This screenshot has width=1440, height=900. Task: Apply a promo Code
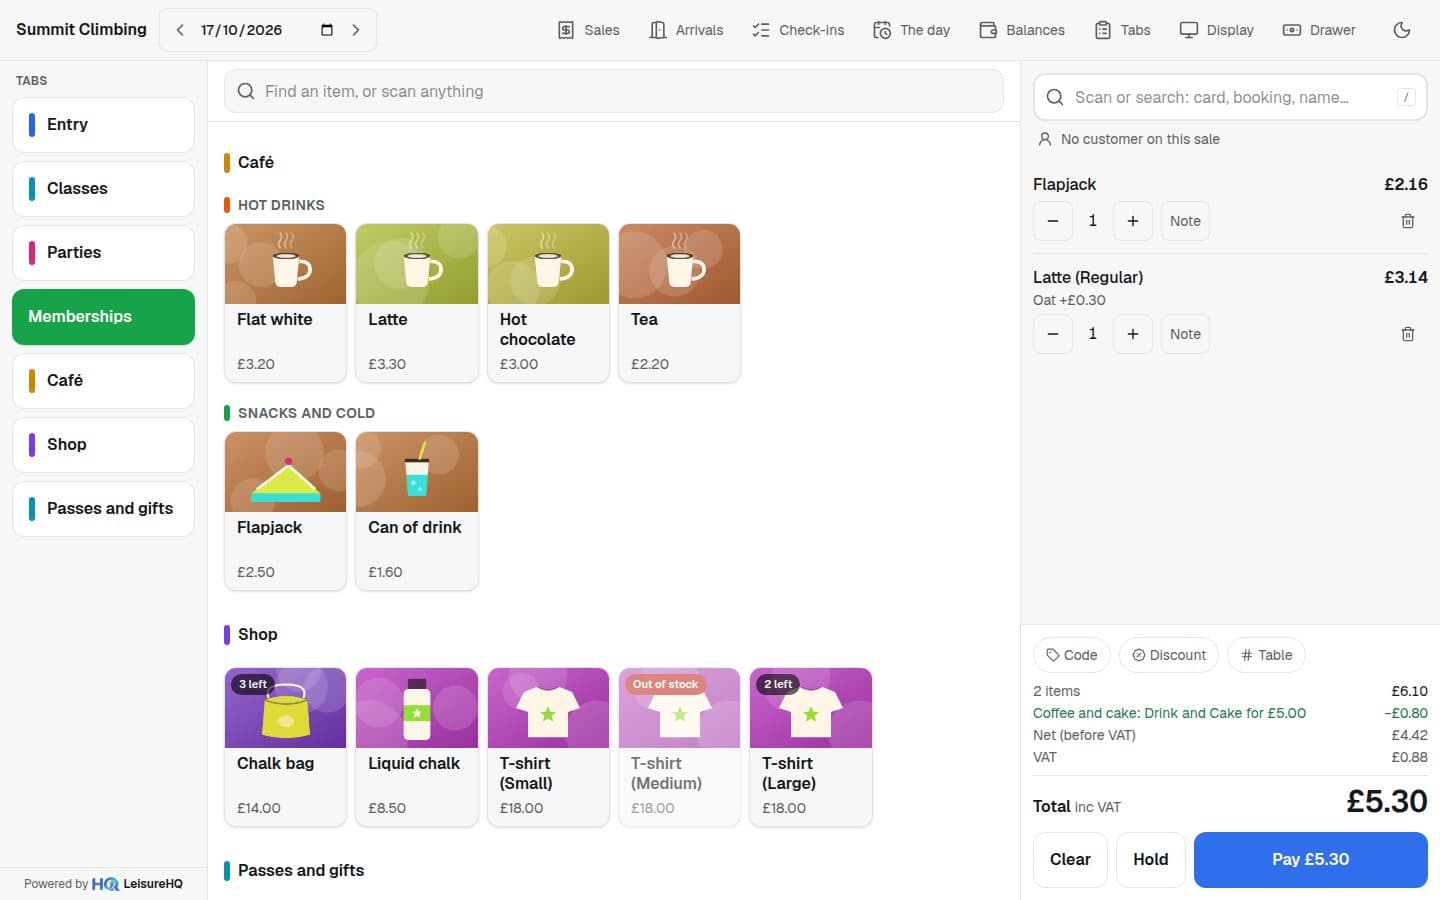1071,655
